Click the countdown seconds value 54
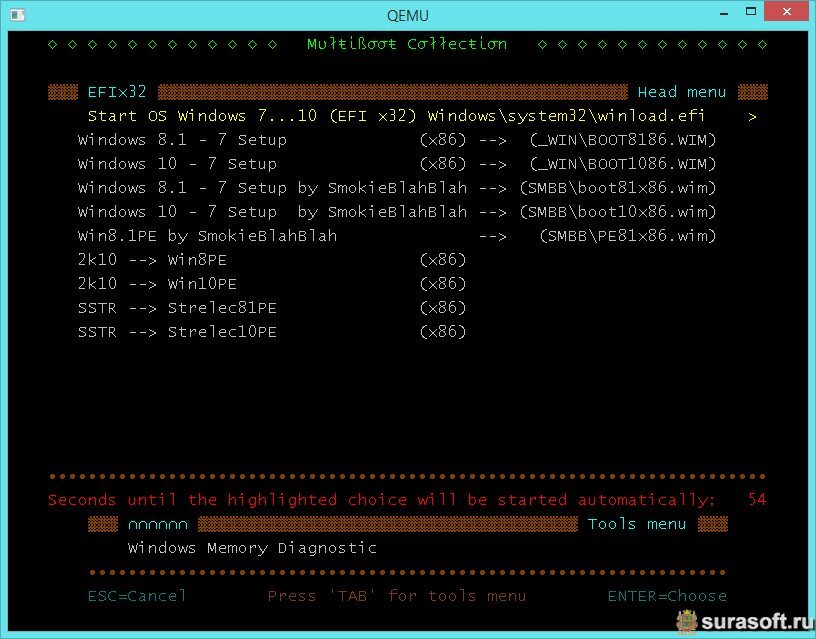This screenshot has width=816, height=639. point(757,500)
